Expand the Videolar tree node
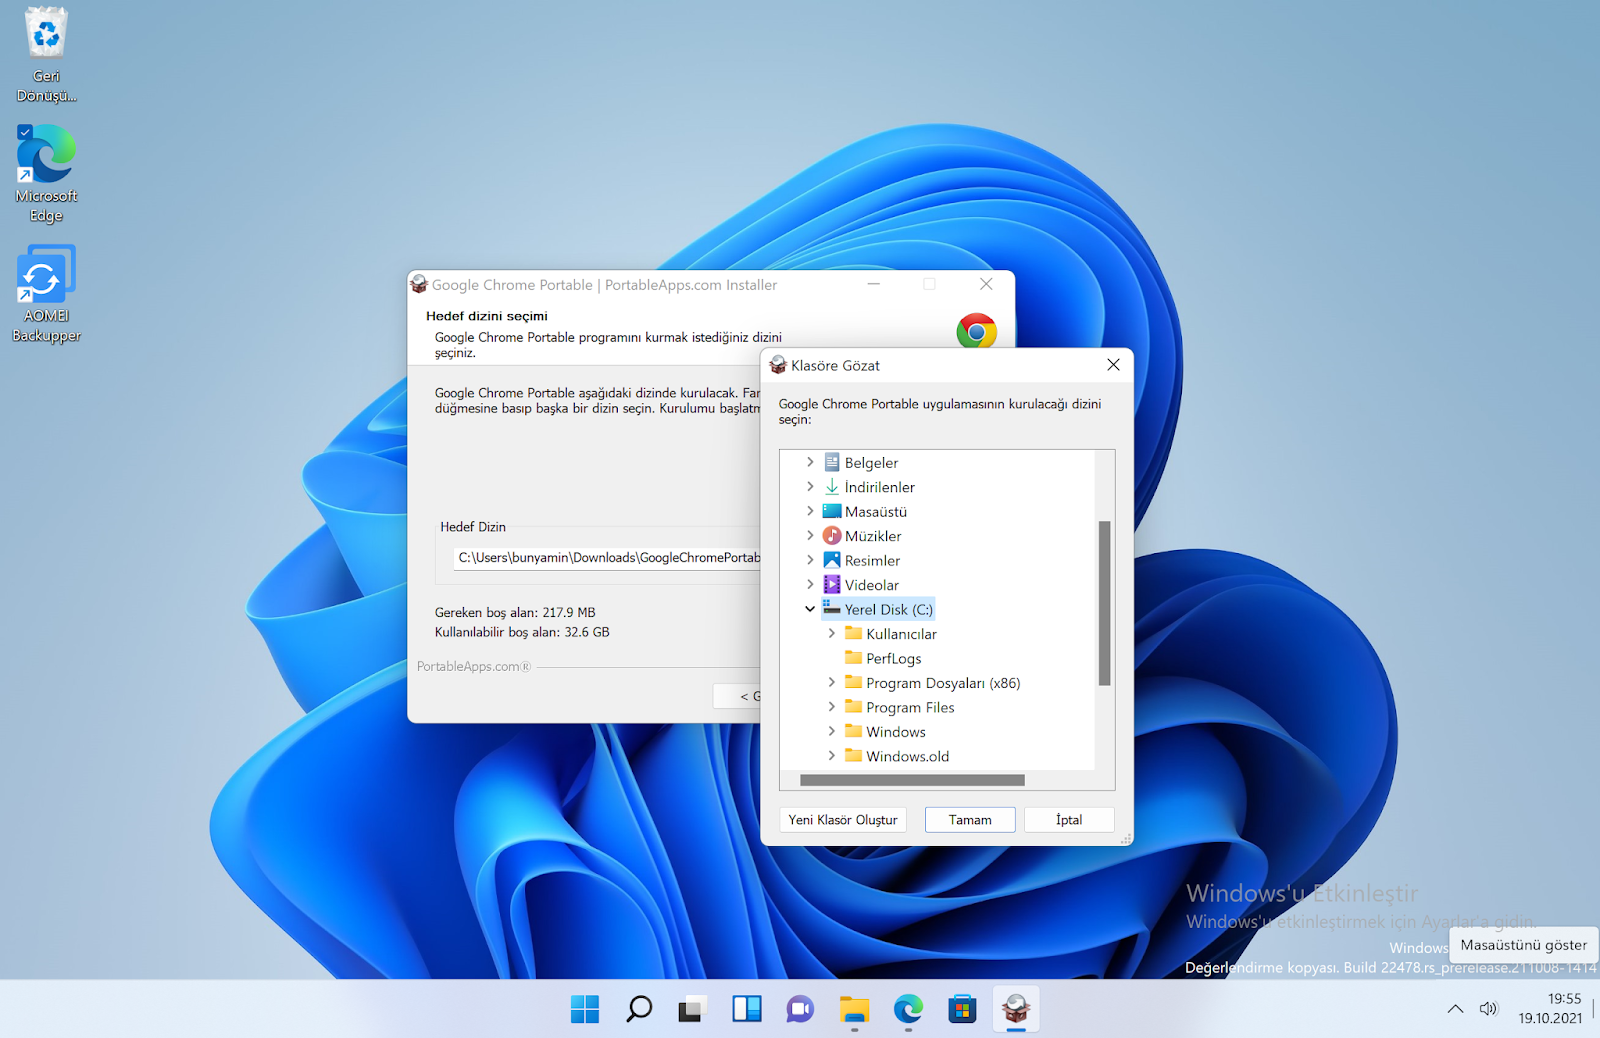 coord(810,585)
